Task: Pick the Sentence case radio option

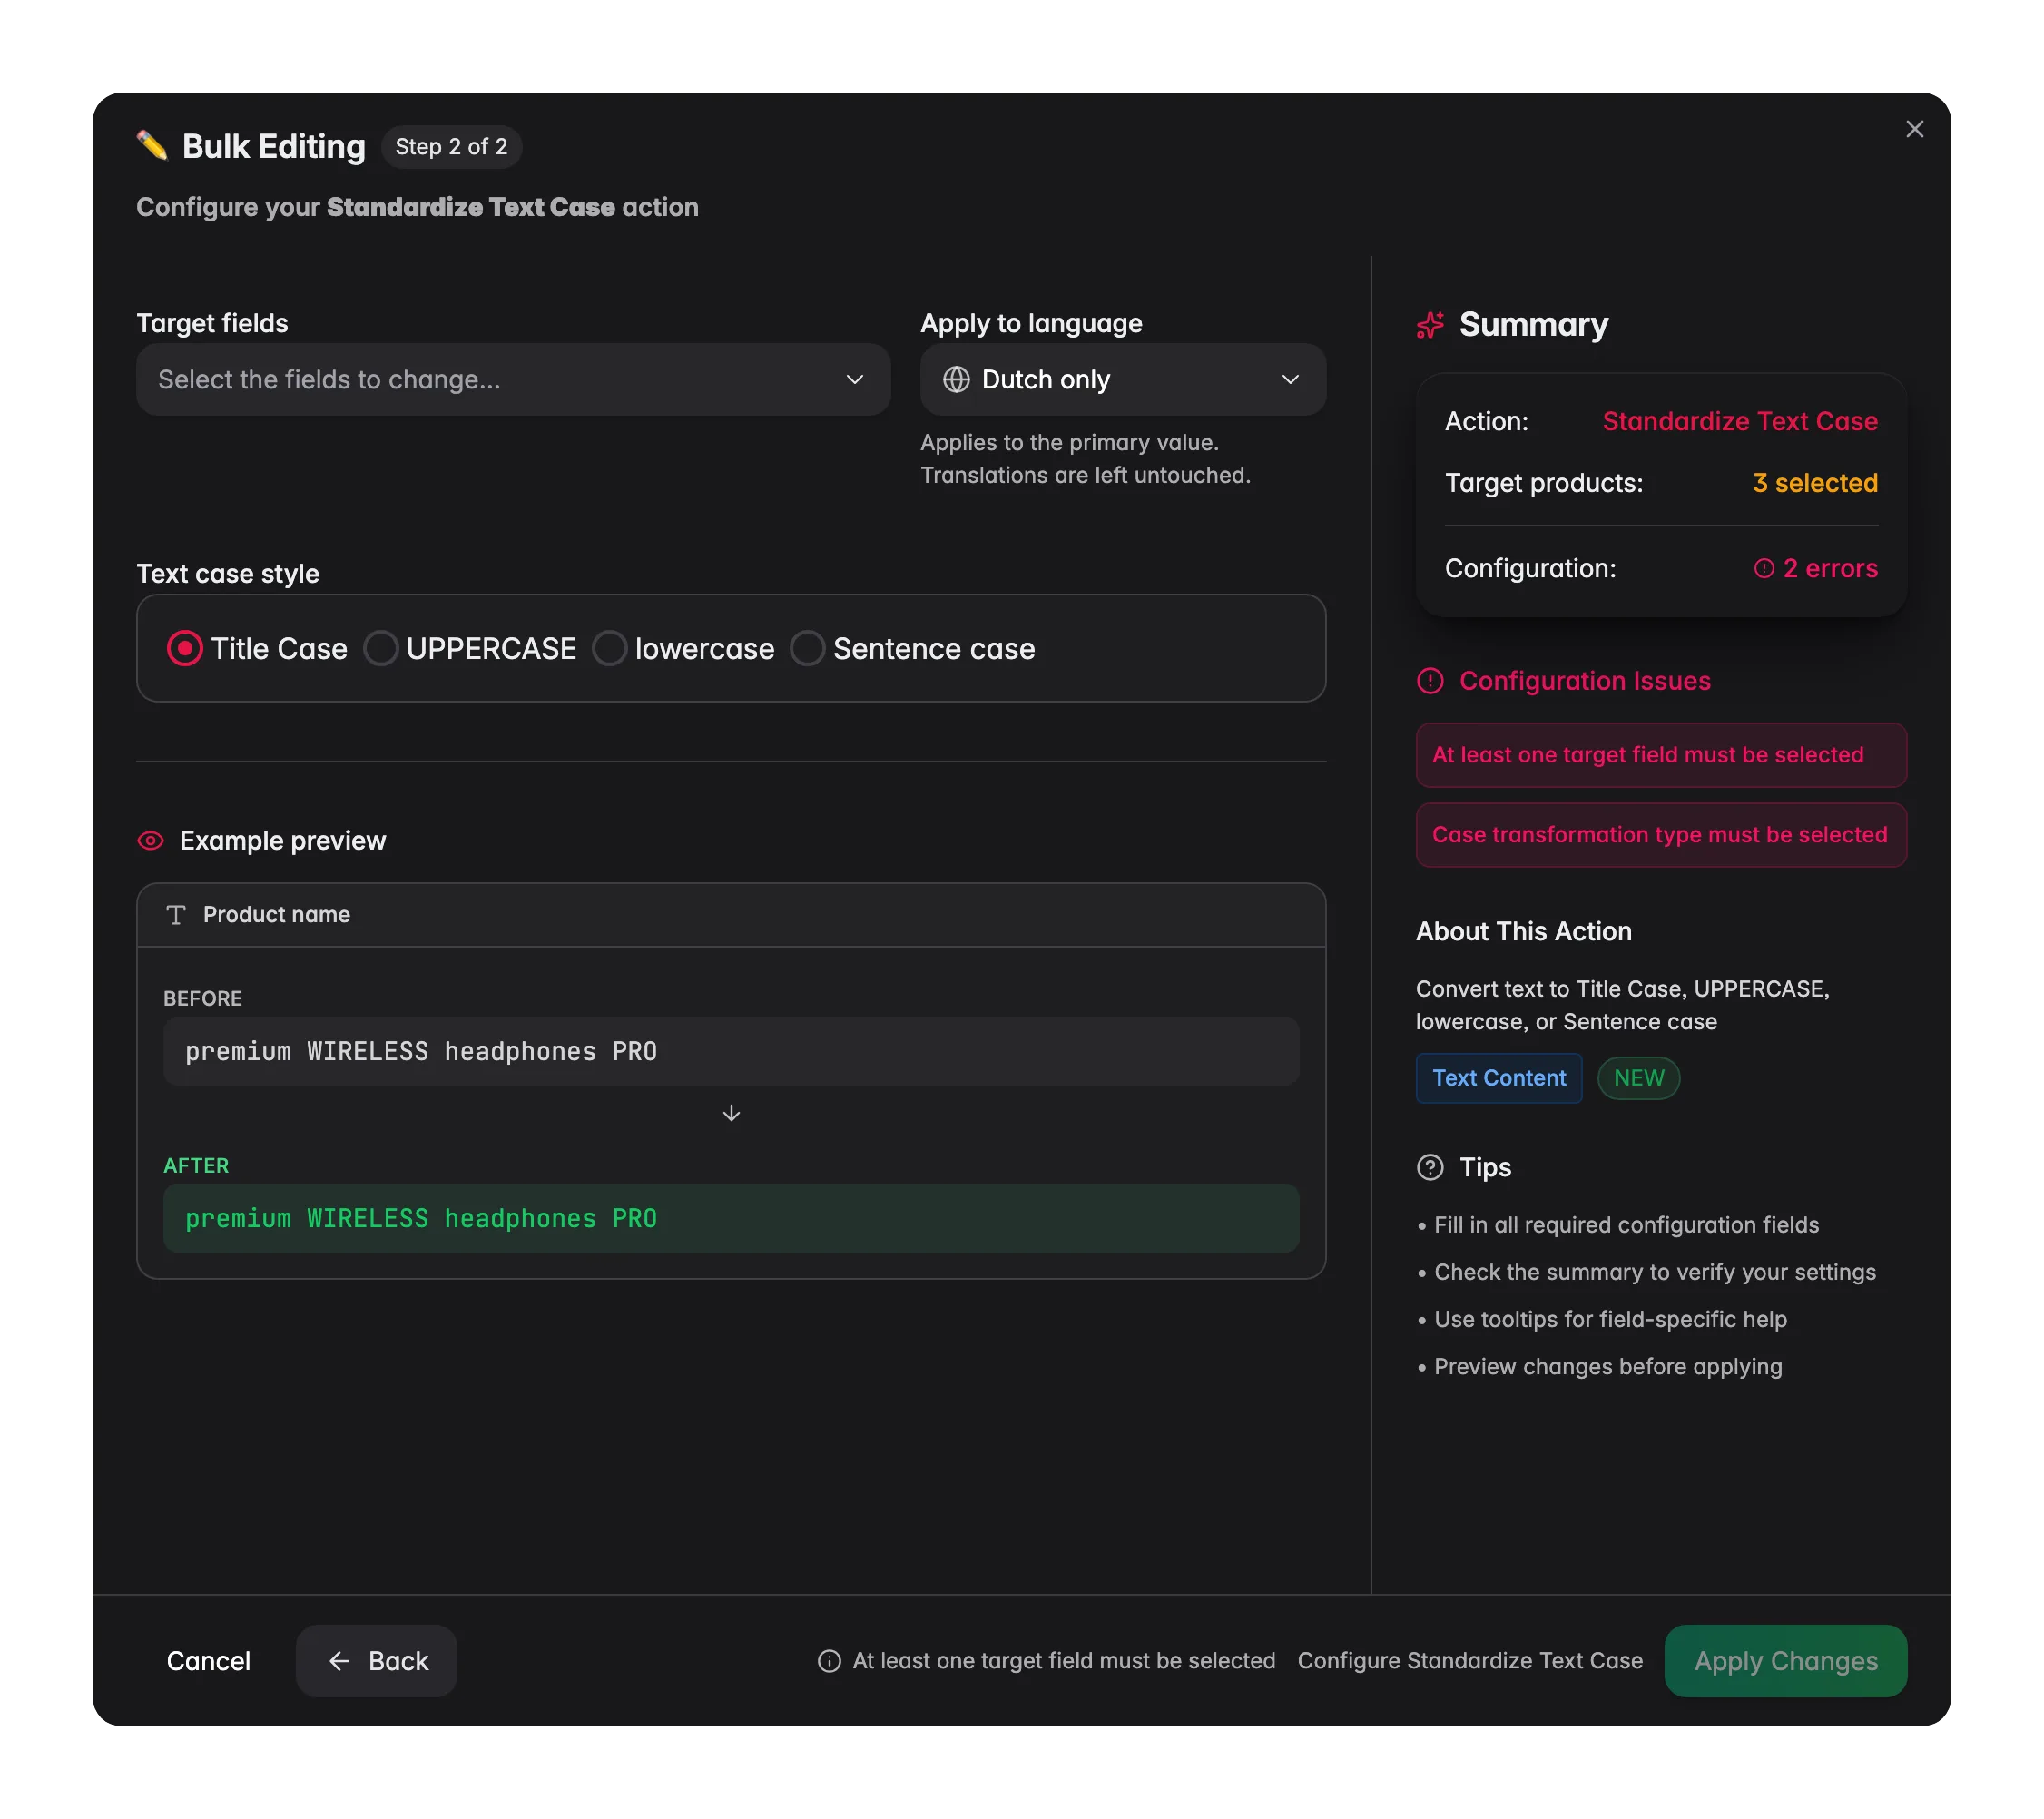Action: 807,649
